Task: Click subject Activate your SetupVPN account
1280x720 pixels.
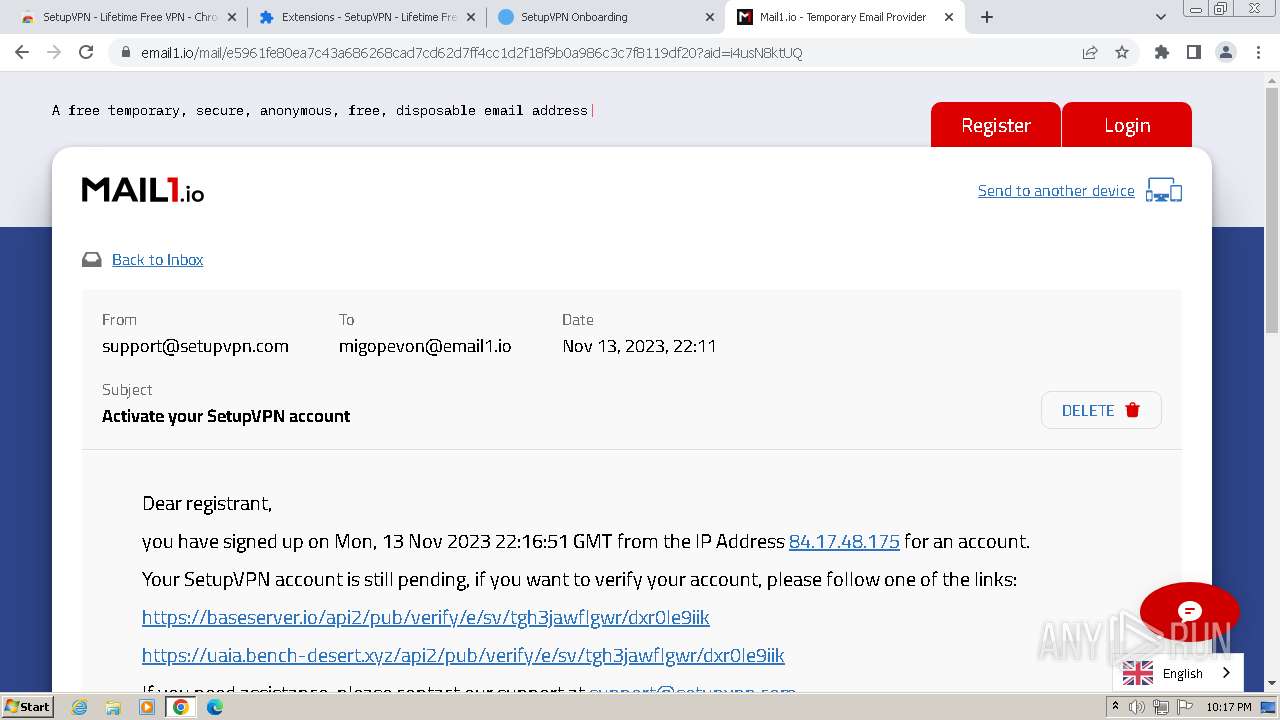Action: click(226, 416)
